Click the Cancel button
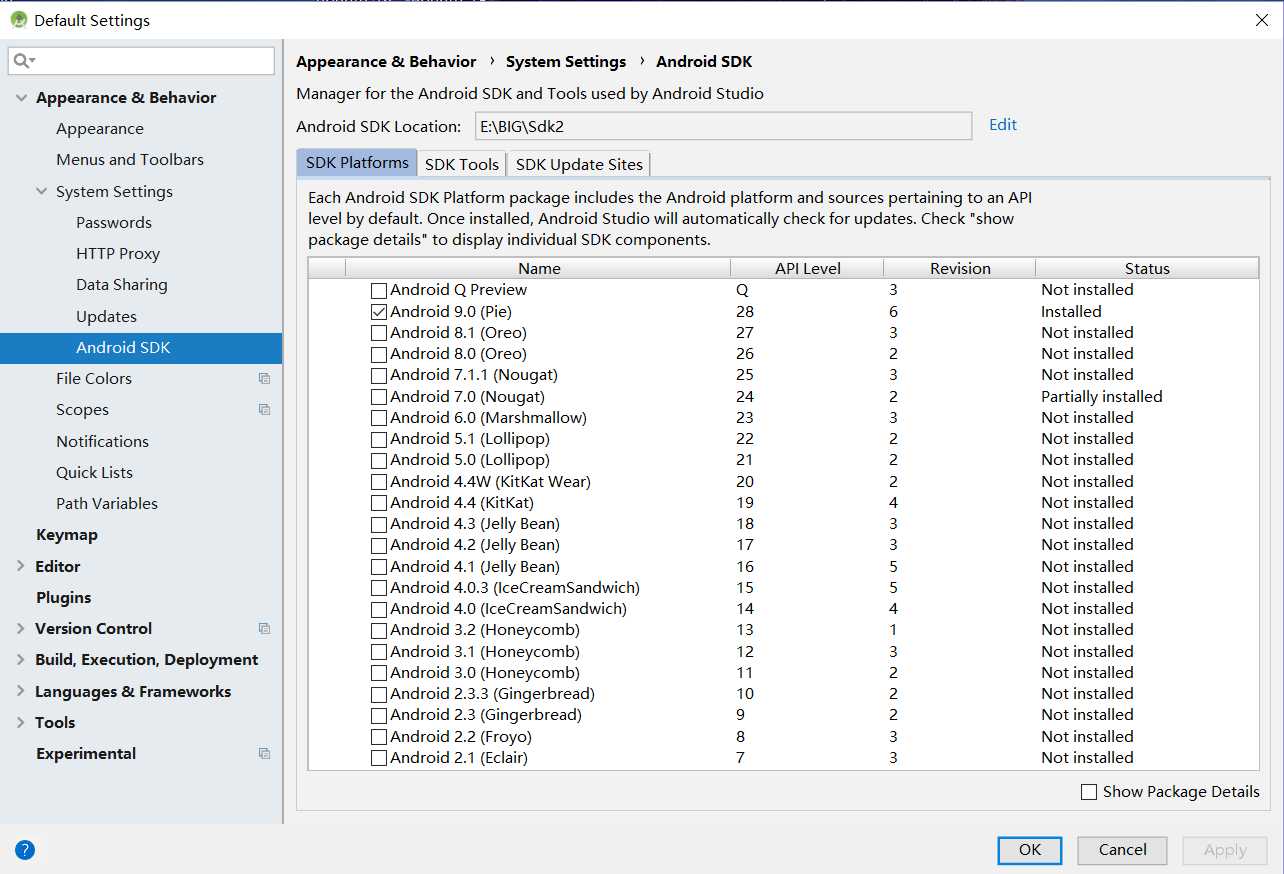The width and height of the screenshot is (1284, 874). pyautogui.click(x=1122, y=850)
